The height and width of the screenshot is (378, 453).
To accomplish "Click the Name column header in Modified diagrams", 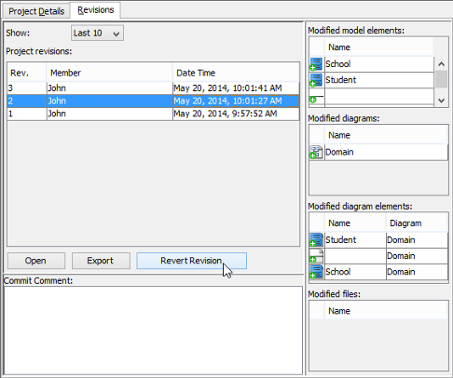I will 386,135.
